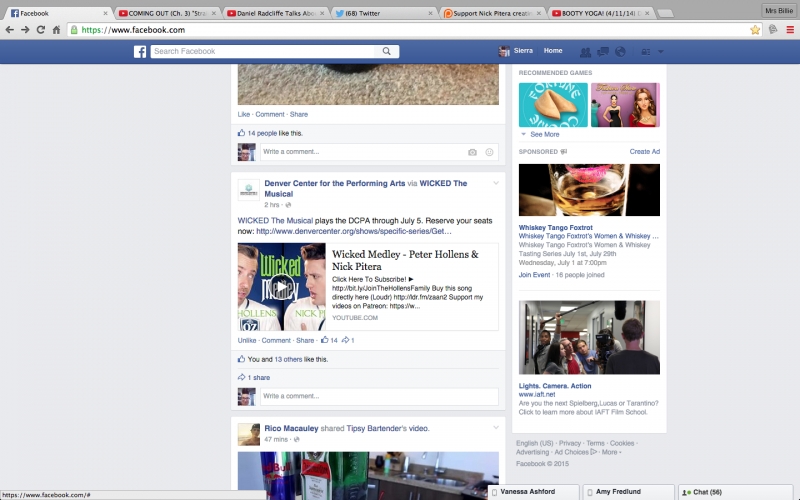
Task: Click the denvercenter.org shows link
Action: 354,231
